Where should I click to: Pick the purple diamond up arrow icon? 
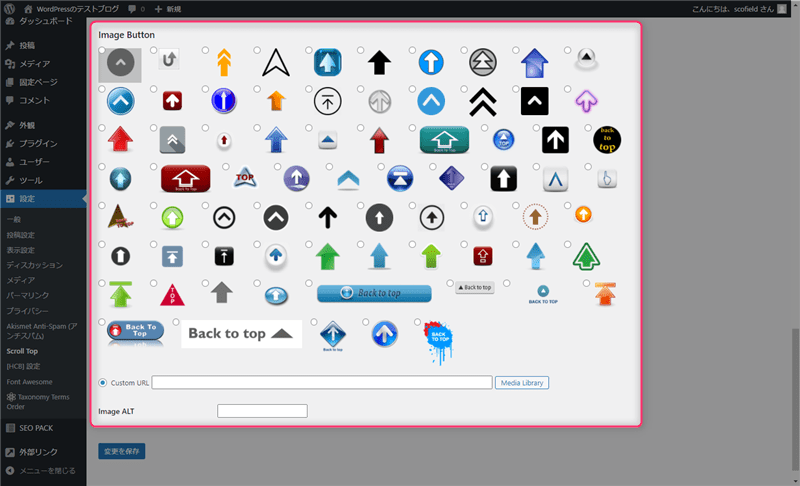451,178
